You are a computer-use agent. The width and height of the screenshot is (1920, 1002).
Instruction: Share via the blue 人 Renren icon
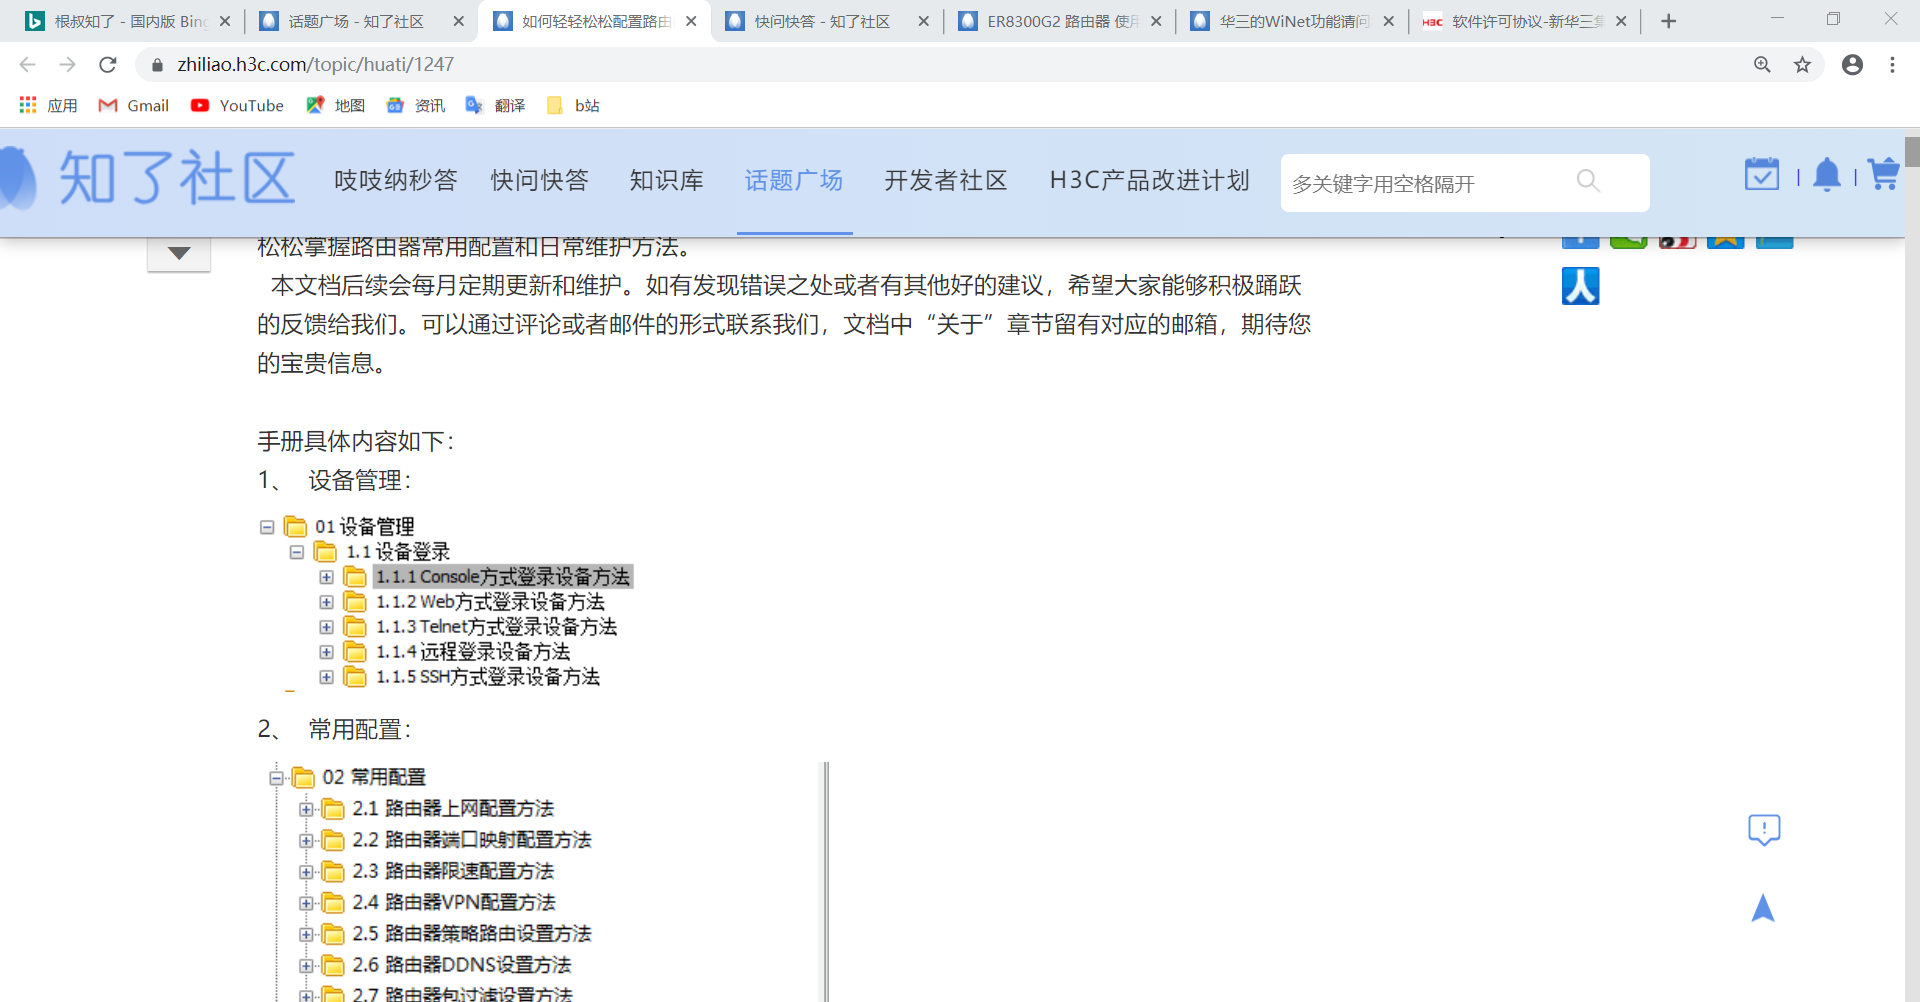coord(1581,286)
